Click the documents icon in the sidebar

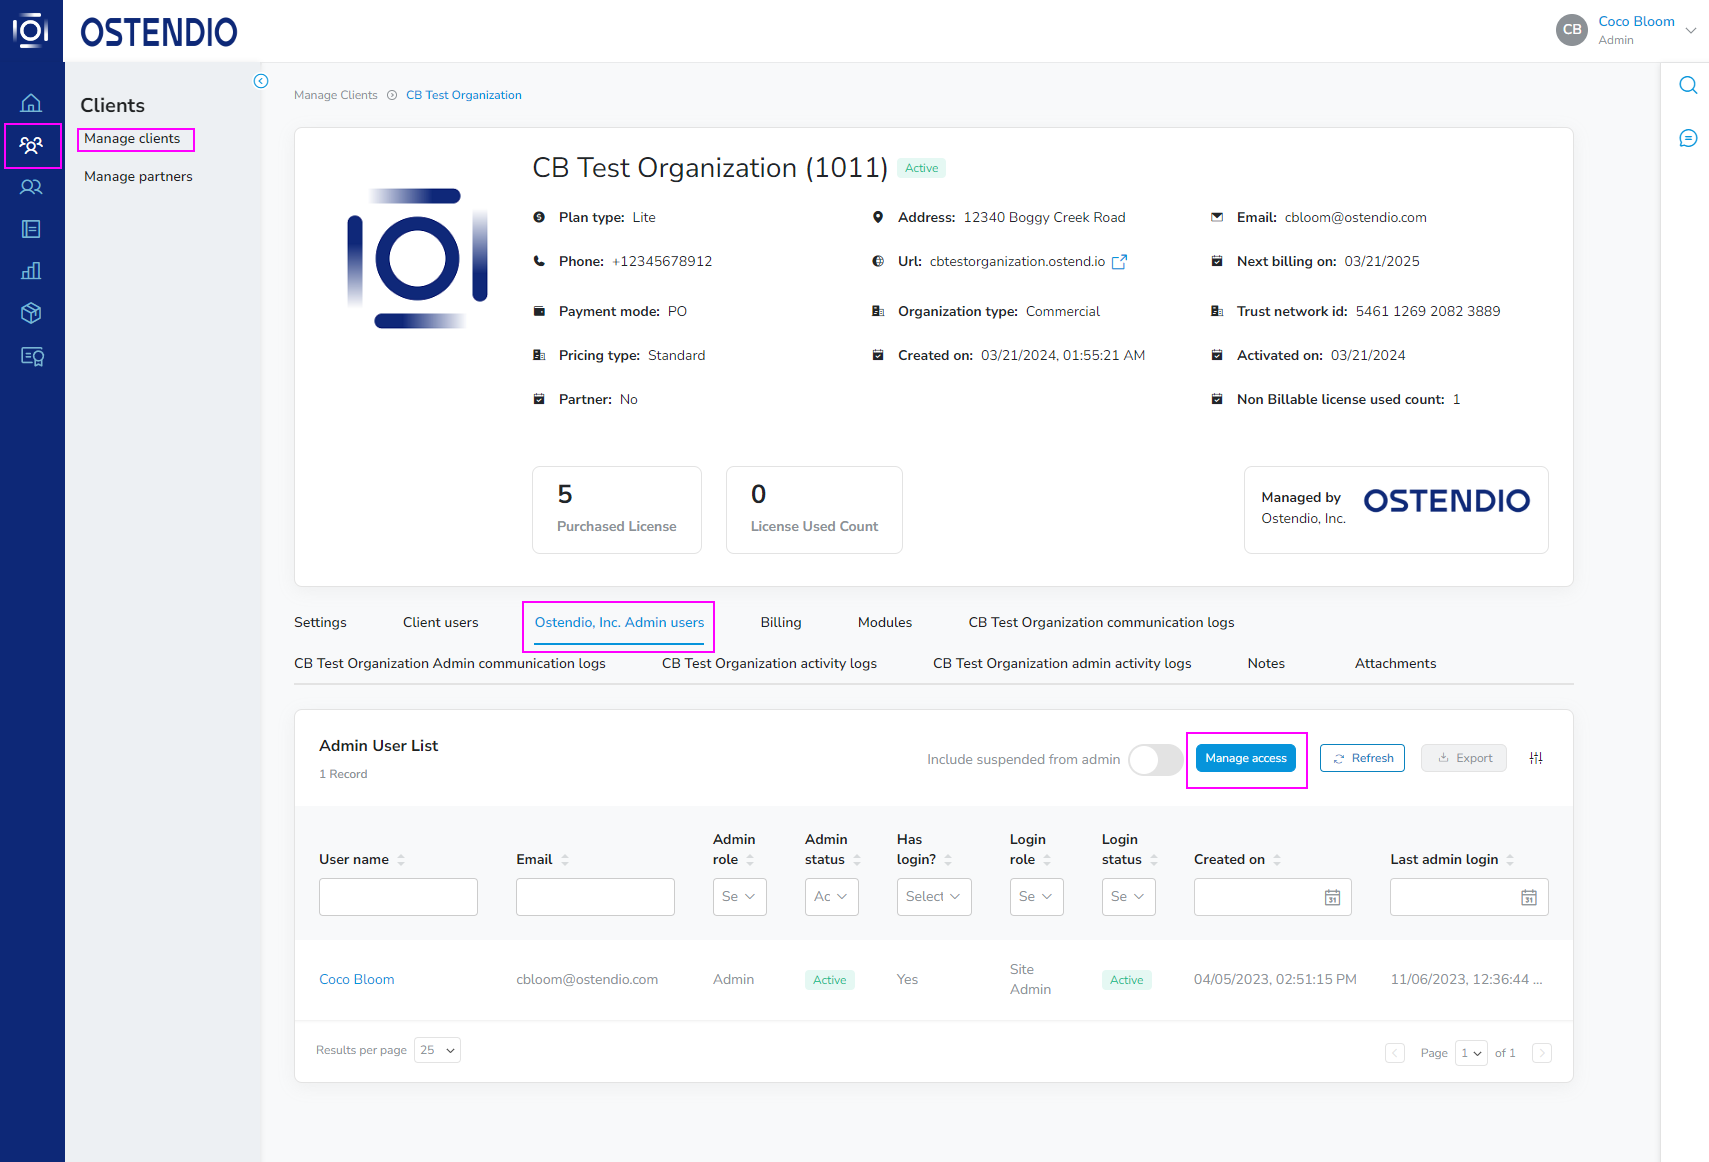pos(31,229)
